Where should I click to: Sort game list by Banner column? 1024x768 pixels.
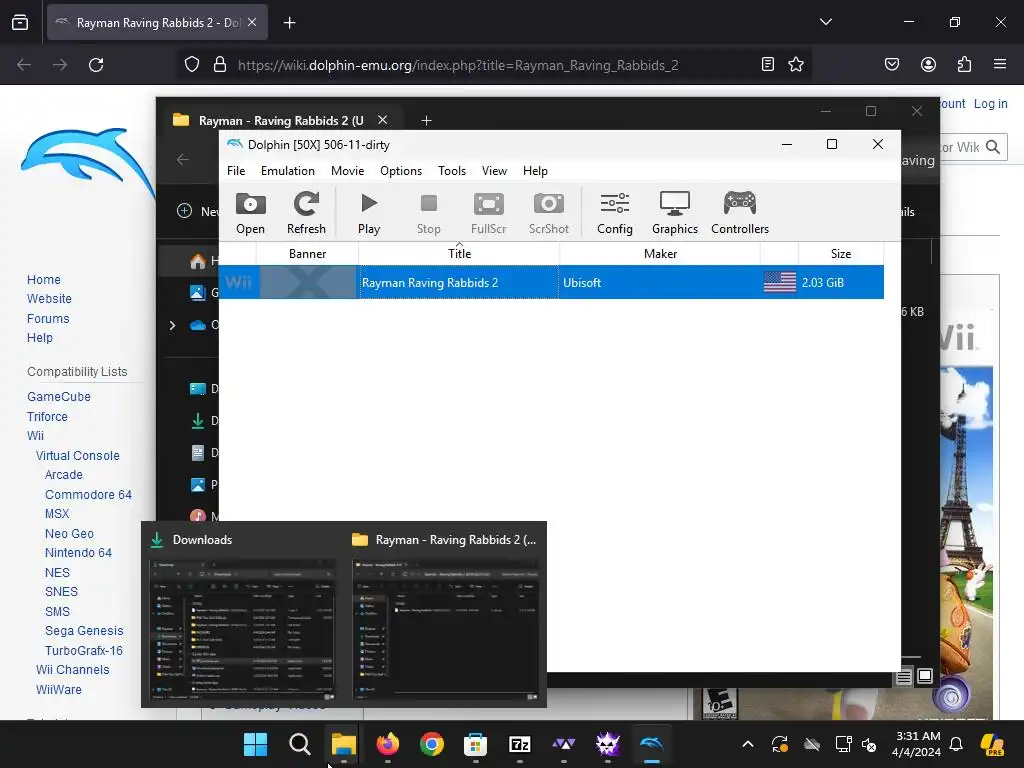tap(308, 253)
